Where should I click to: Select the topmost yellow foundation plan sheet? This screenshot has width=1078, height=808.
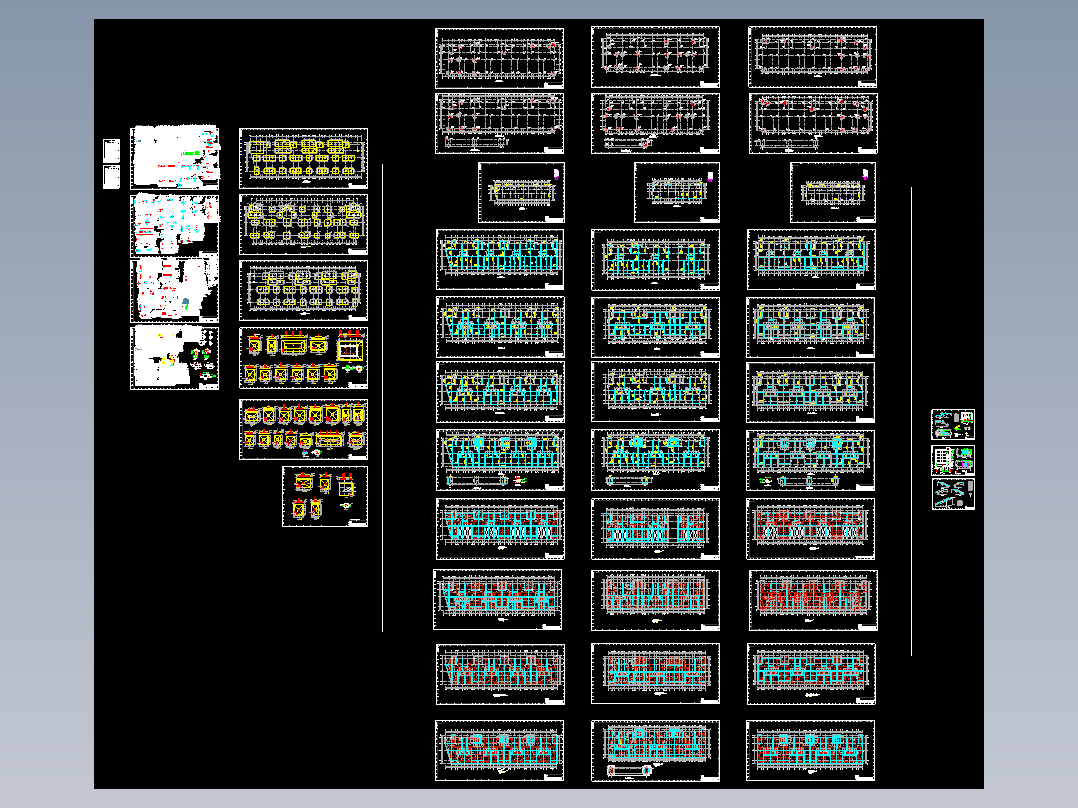[x=303, y=158]
